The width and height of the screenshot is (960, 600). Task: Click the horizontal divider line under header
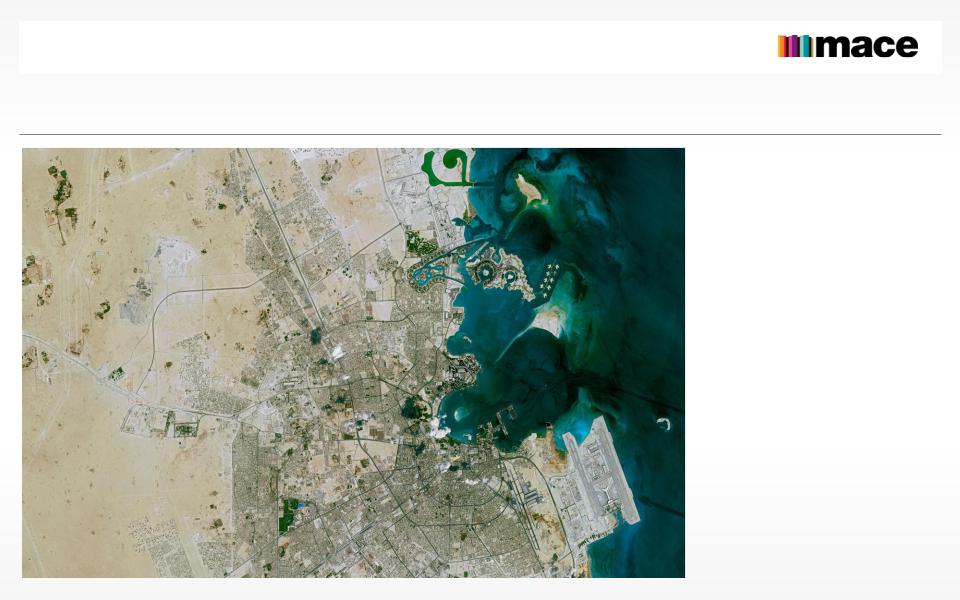click(480, 134)
